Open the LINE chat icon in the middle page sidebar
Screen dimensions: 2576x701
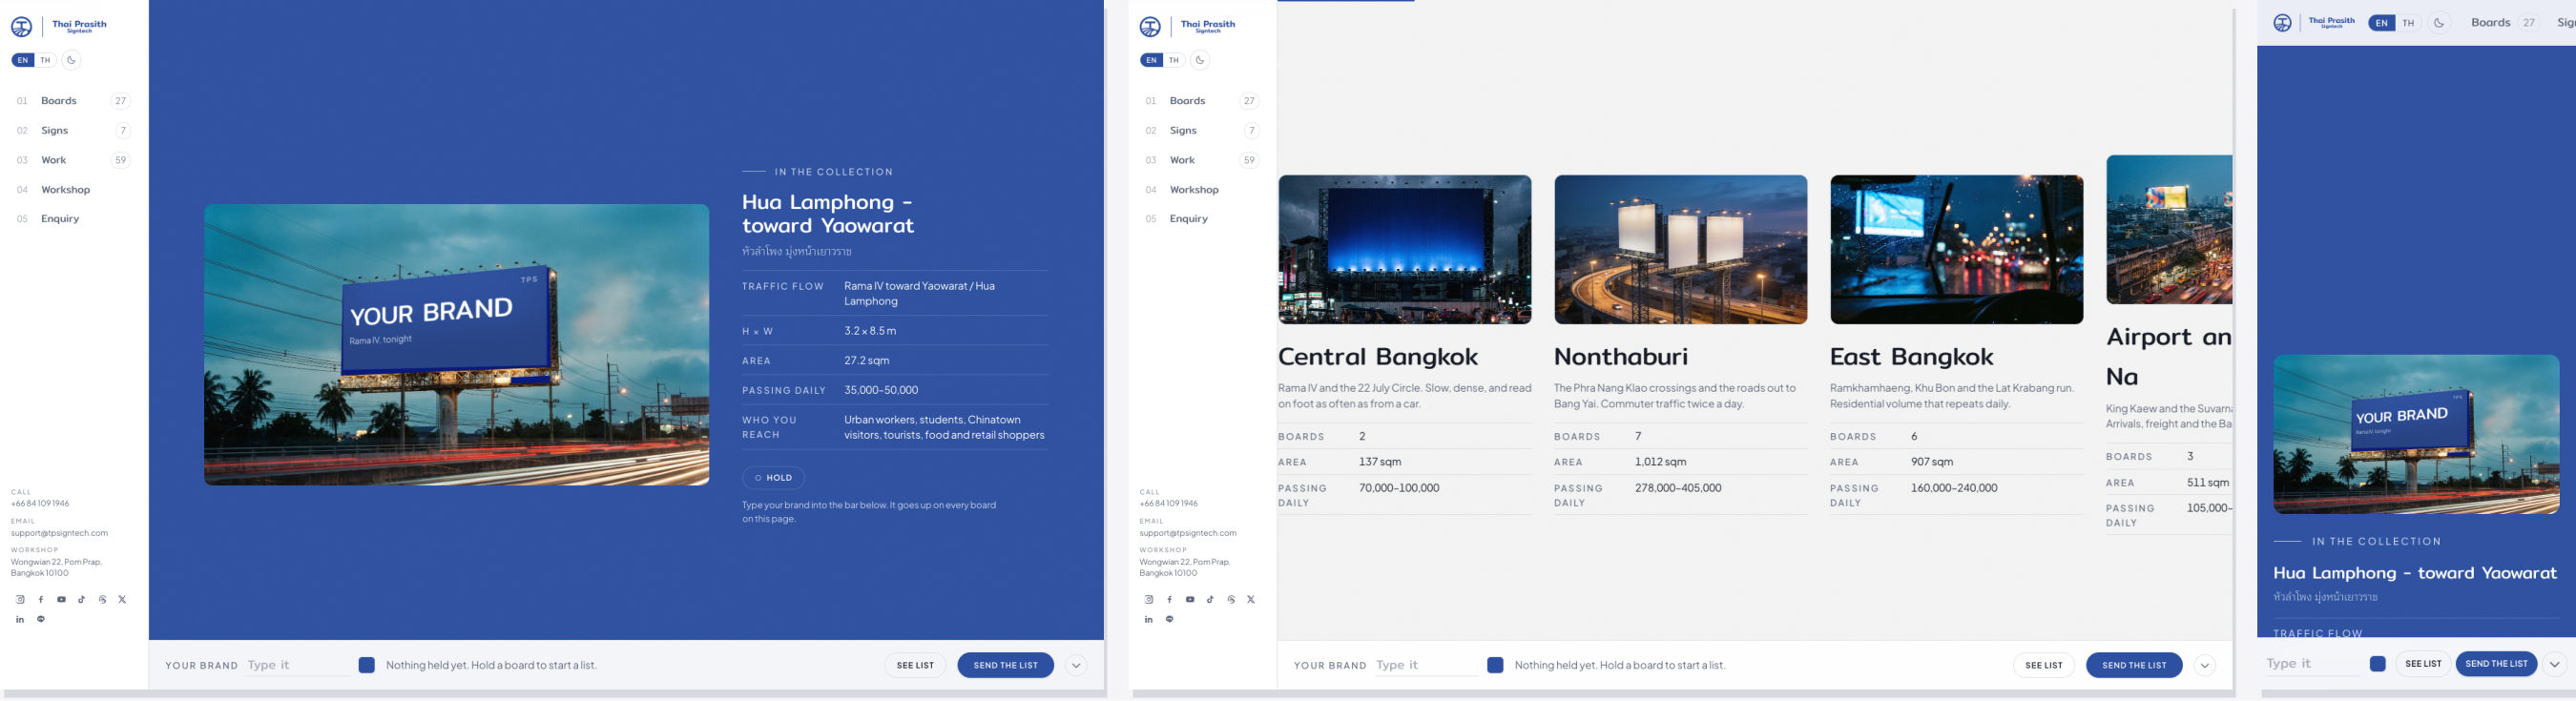pos(1169,619)
